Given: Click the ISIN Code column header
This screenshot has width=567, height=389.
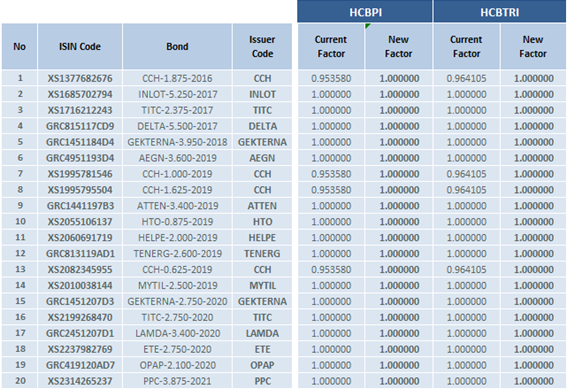Looking at the screenshot, I should [x=80, y=46].
